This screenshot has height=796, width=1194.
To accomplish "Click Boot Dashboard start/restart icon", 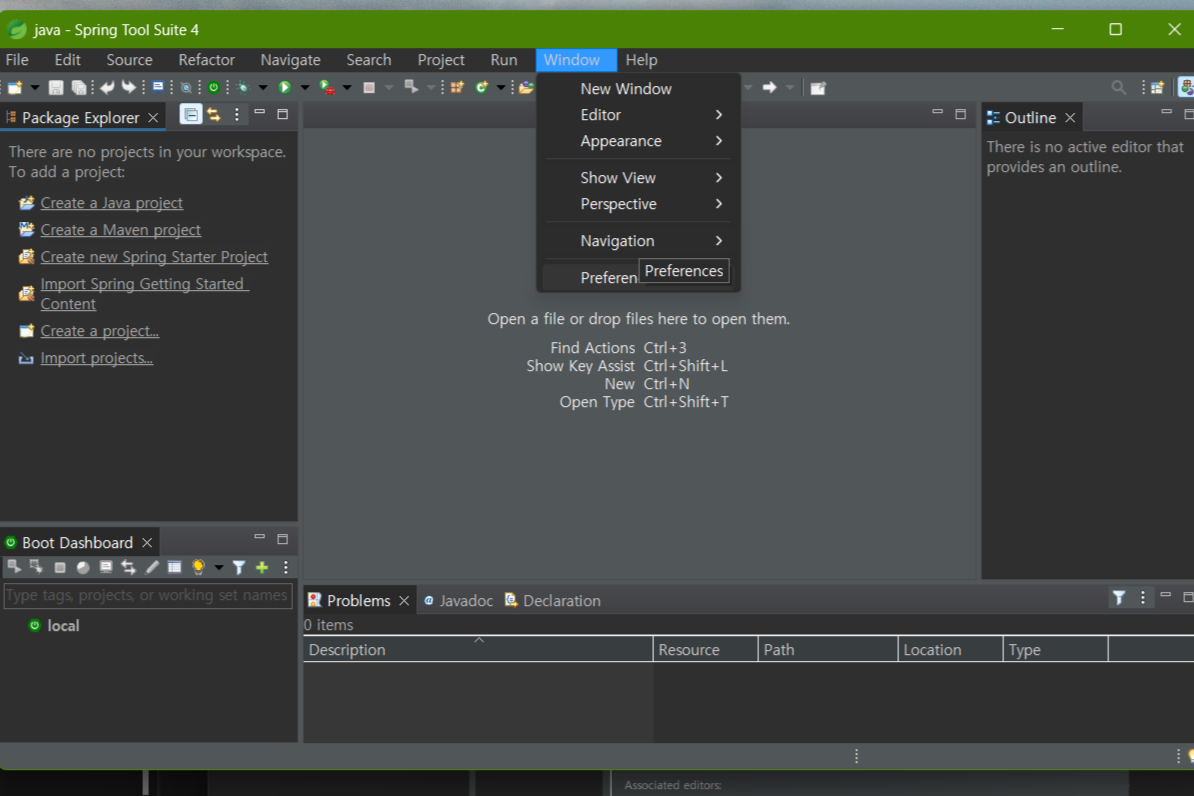I will point(14,566).
